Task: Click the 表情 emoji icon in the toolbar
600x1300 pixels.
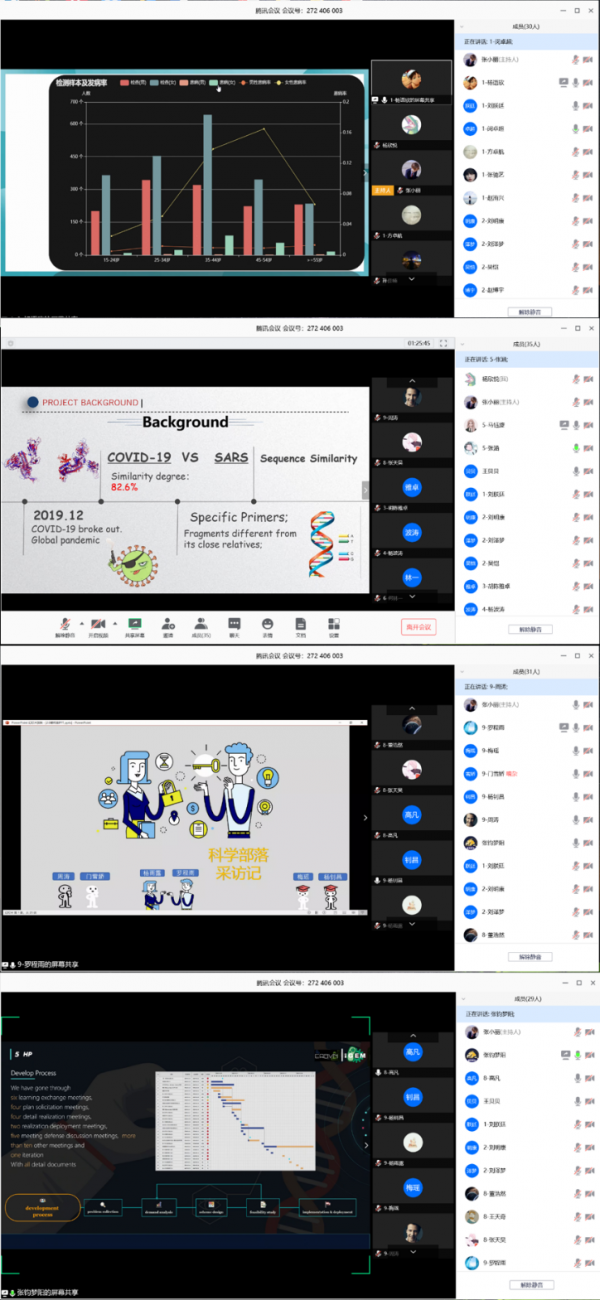Action: [268, 622]
